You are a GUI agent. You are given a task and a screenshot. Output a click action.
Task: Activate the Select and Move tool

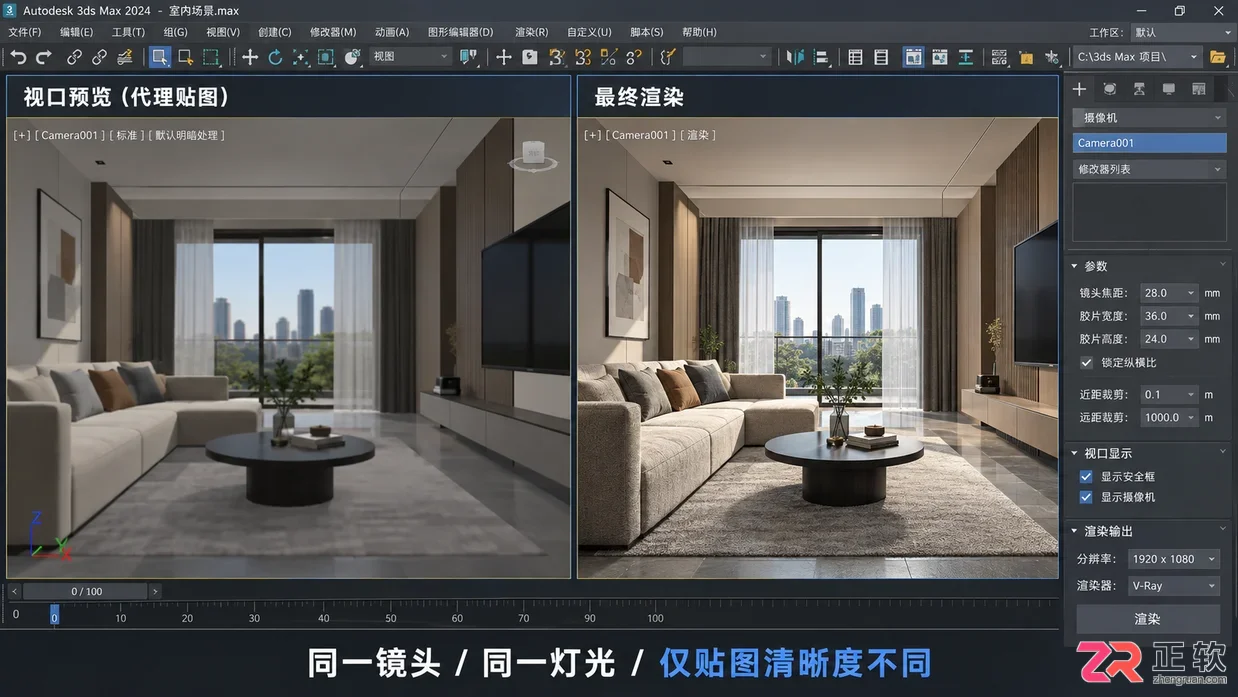[x=250, y=57]
